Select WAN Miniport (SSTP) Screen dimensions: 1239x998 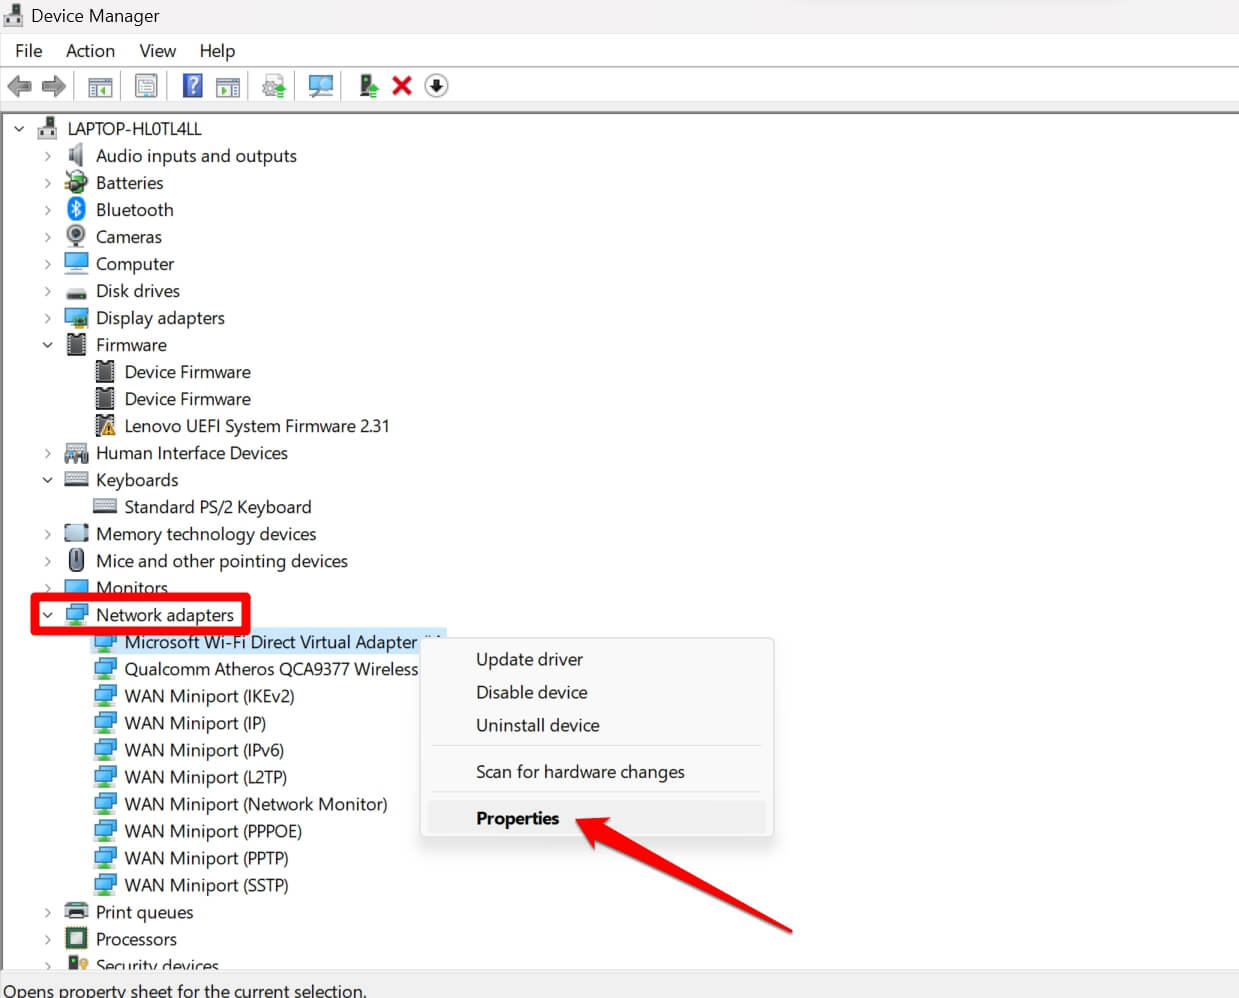click(x=206, y=885)
